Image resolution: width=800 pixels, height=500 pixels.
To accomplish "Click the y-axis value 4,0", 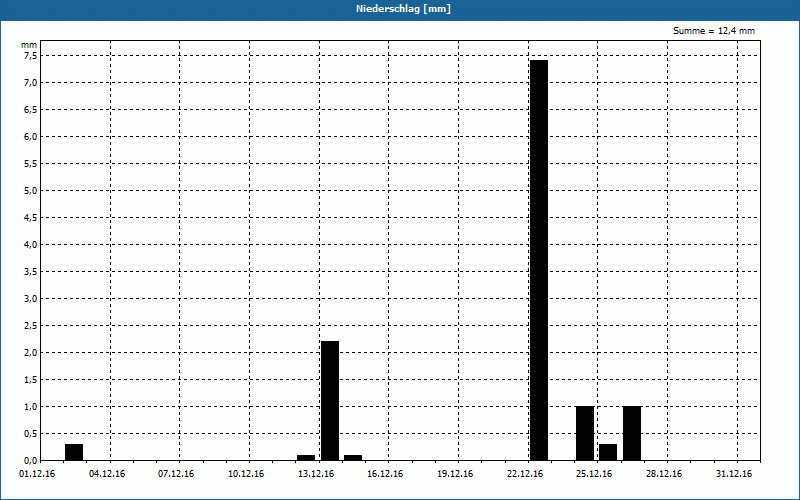I will coord(31,245).
